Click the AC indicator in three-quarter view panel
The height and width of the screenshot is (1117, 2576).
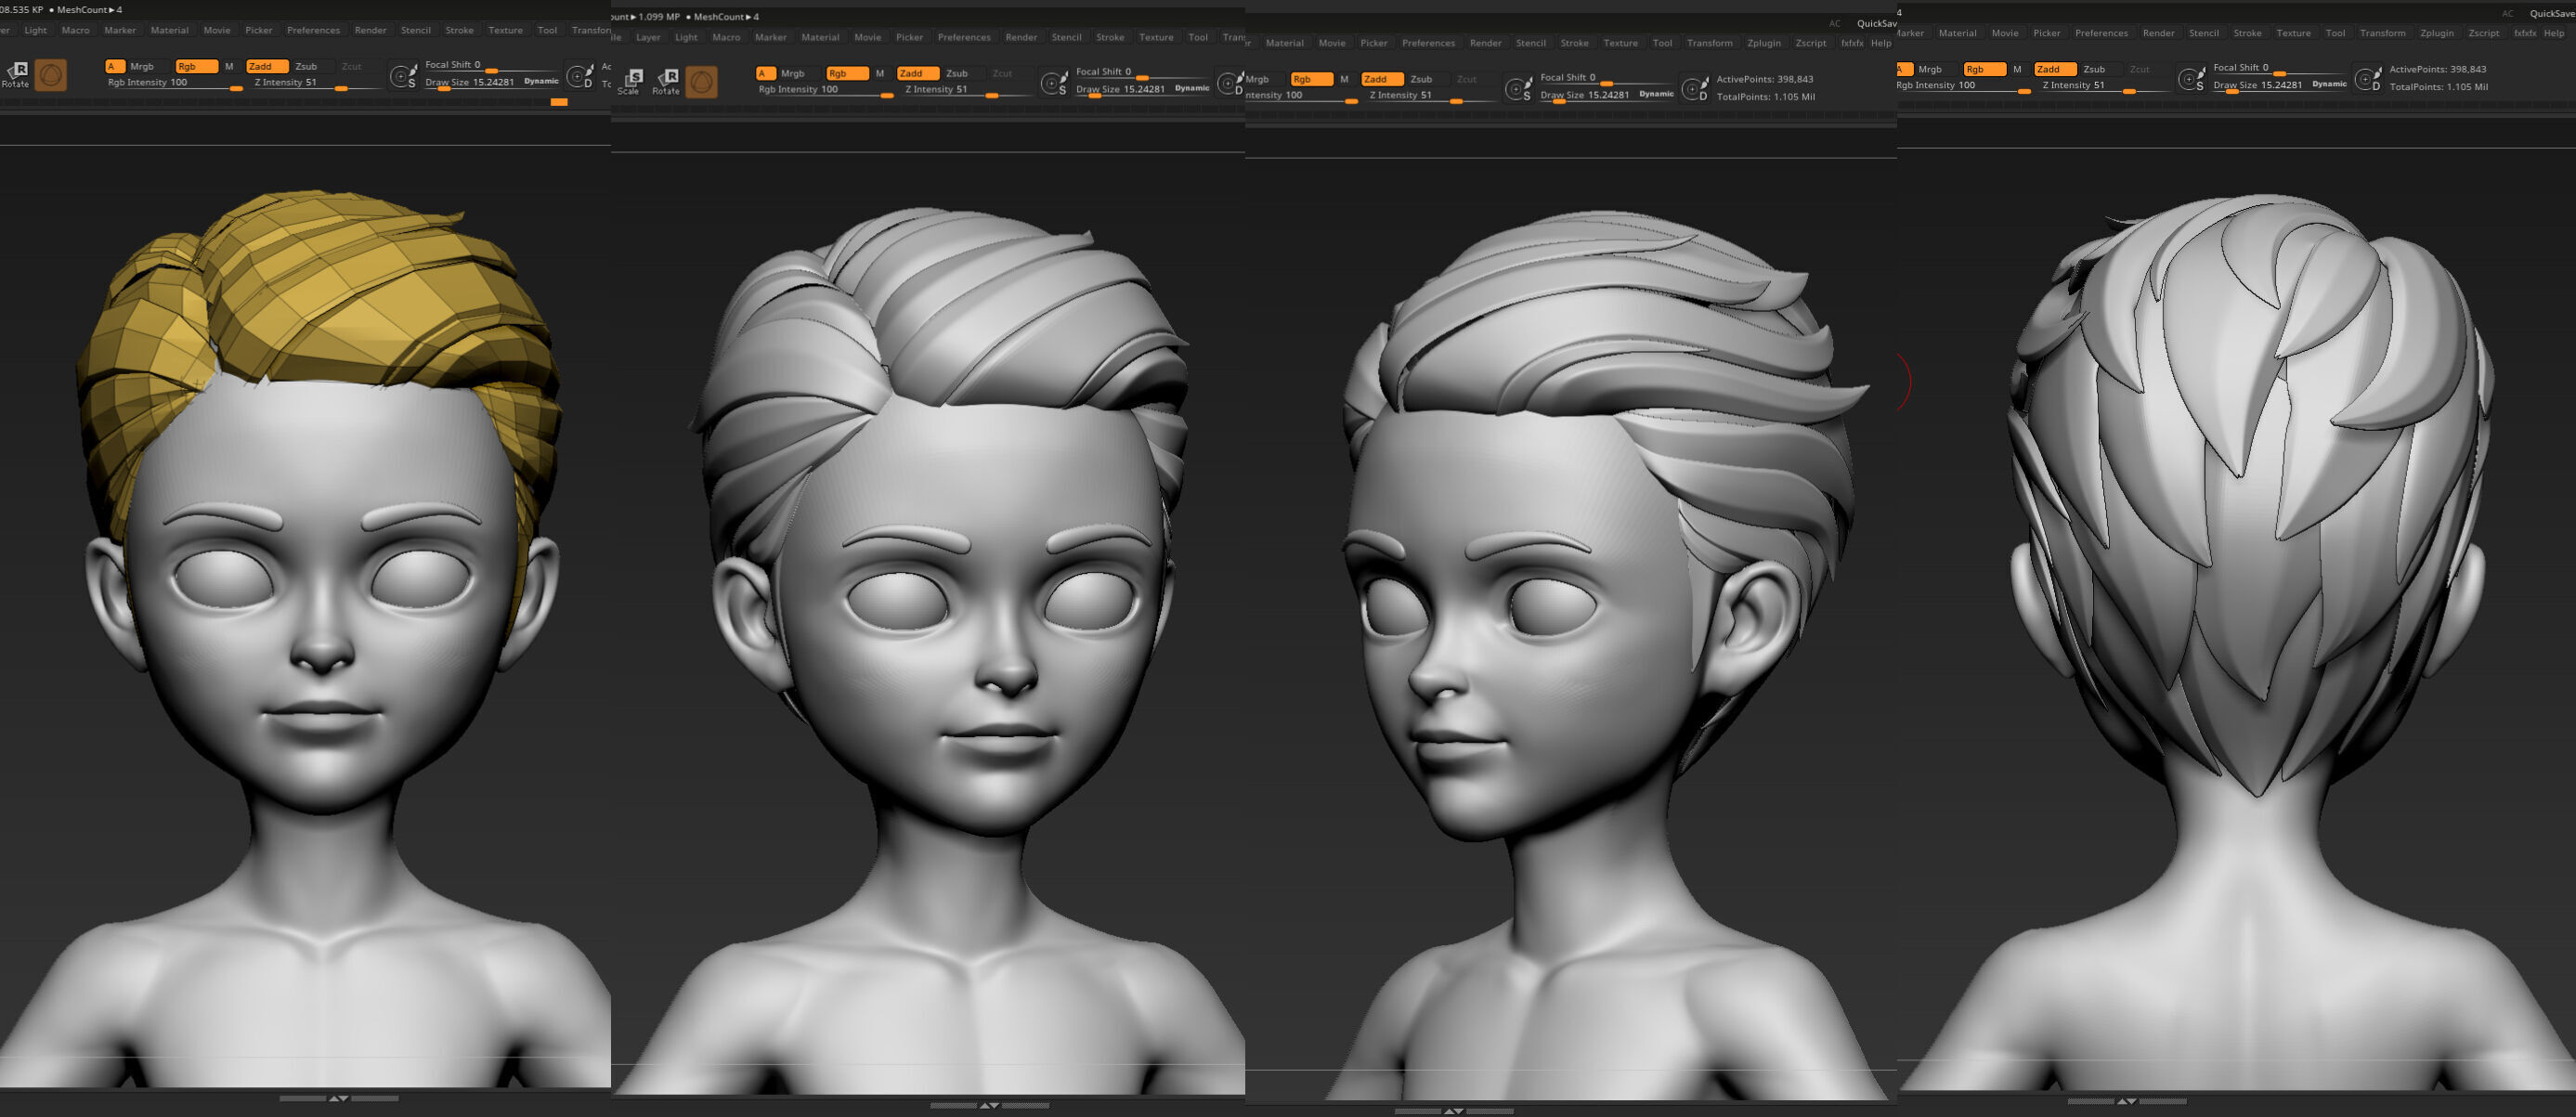click(x=1834, y=23)
